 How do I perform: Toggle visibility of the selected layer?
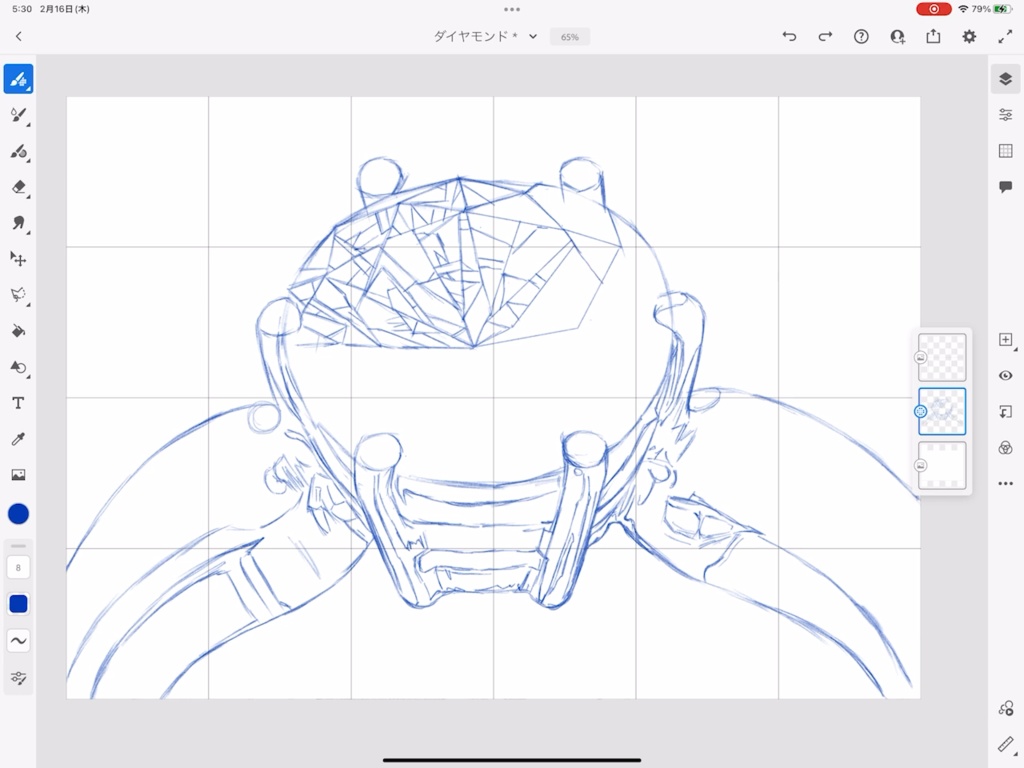click(1005, 375)
